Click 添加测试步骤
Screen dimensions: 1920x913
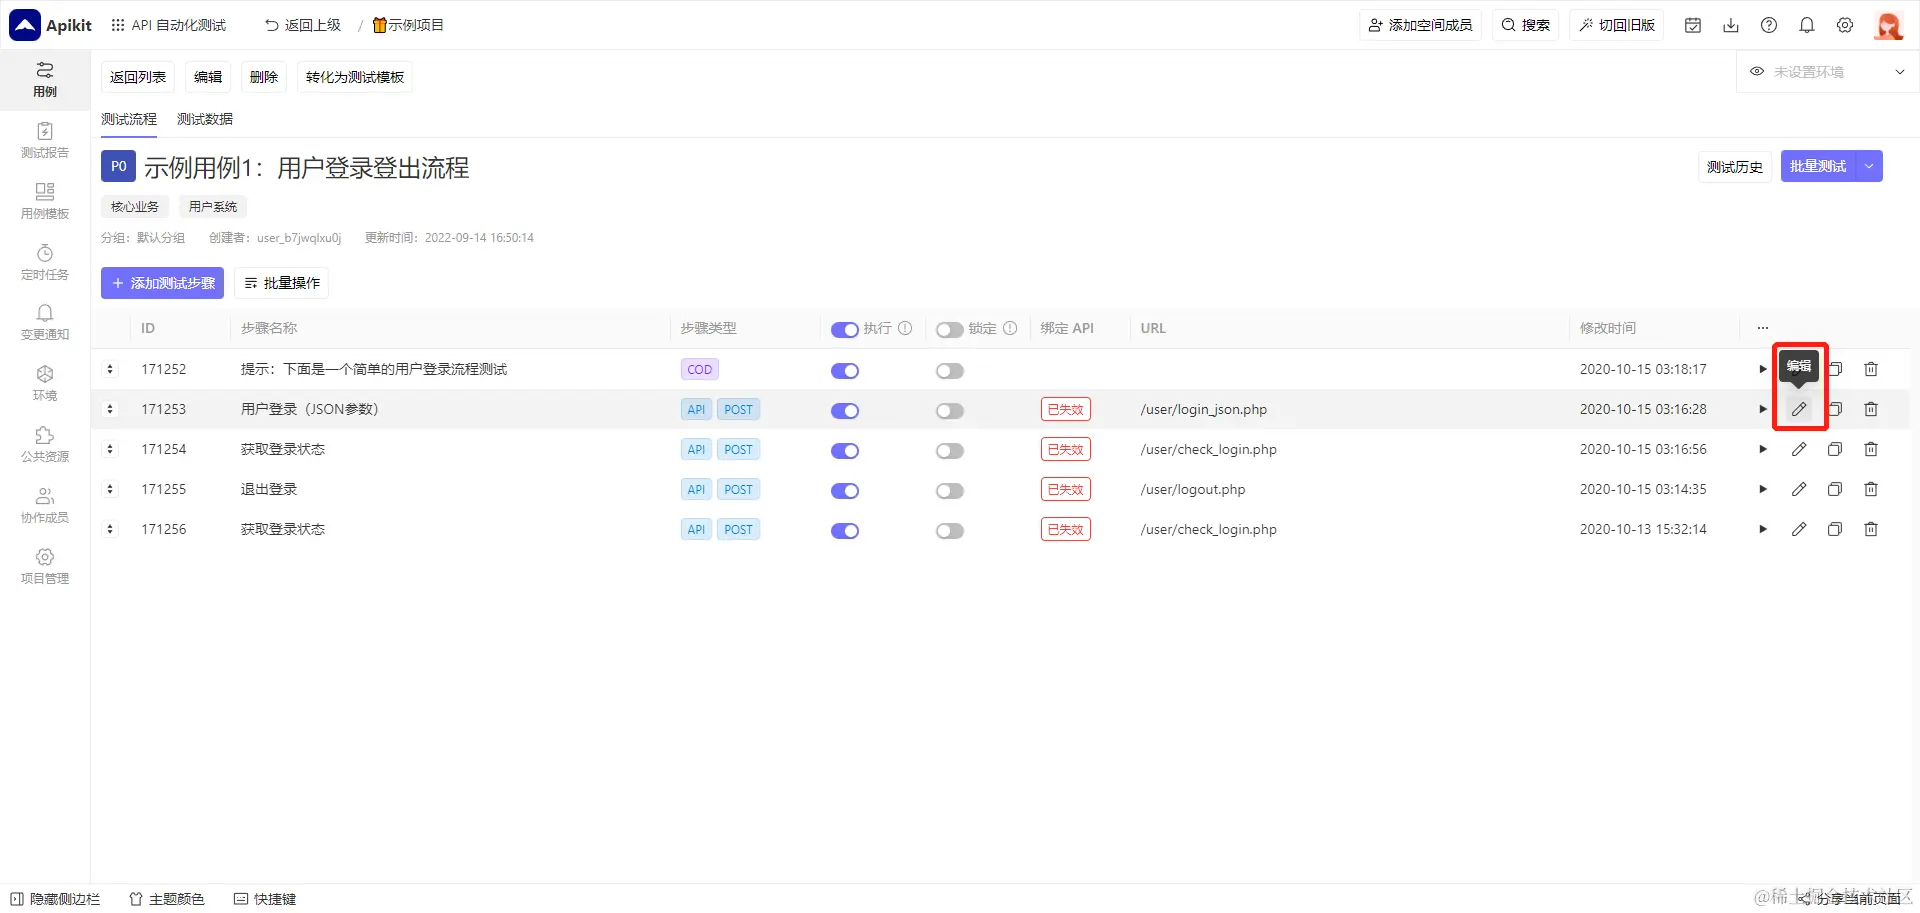point(162,283)
